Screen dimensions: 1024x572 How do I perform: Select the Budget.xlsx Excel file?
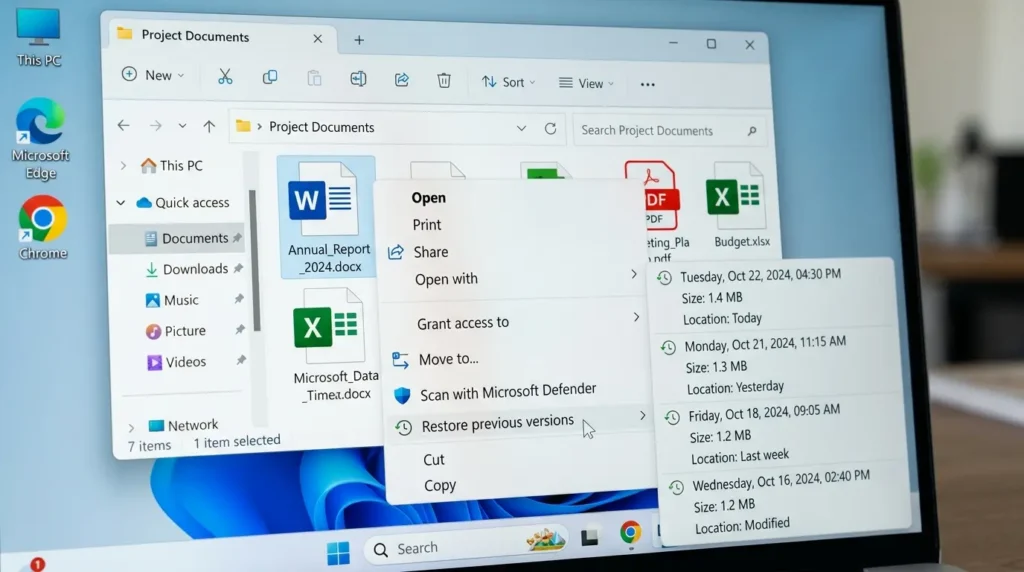(737, 204)
